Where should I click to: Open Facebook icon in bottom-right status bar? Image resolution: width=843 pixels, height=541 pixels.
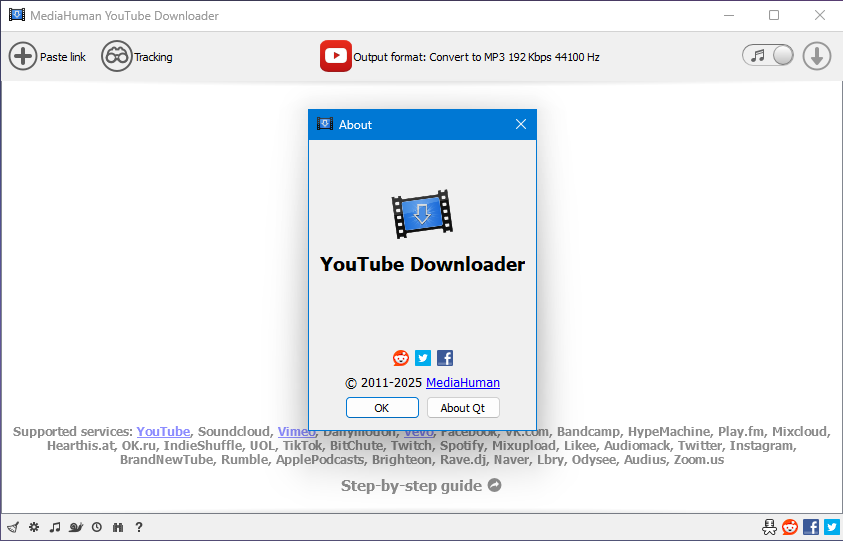[x=811, y=527]
